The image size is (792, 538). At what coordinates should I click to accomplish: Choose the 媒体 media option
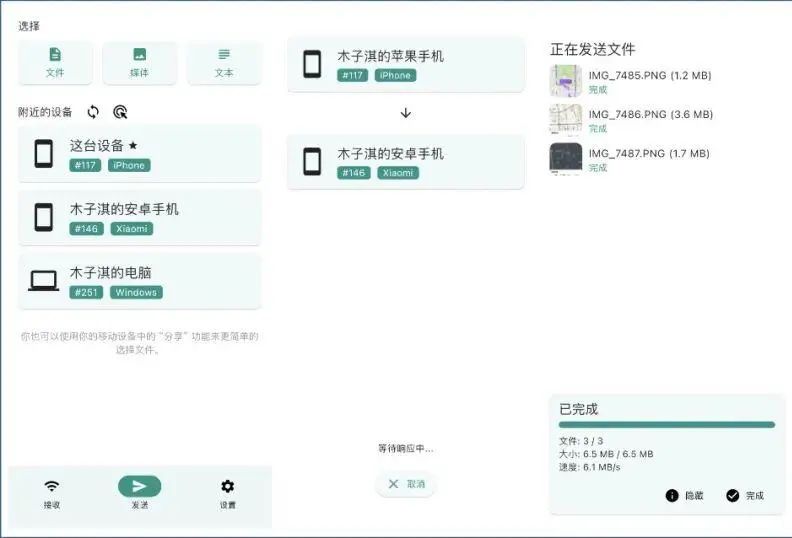(139, 63)
